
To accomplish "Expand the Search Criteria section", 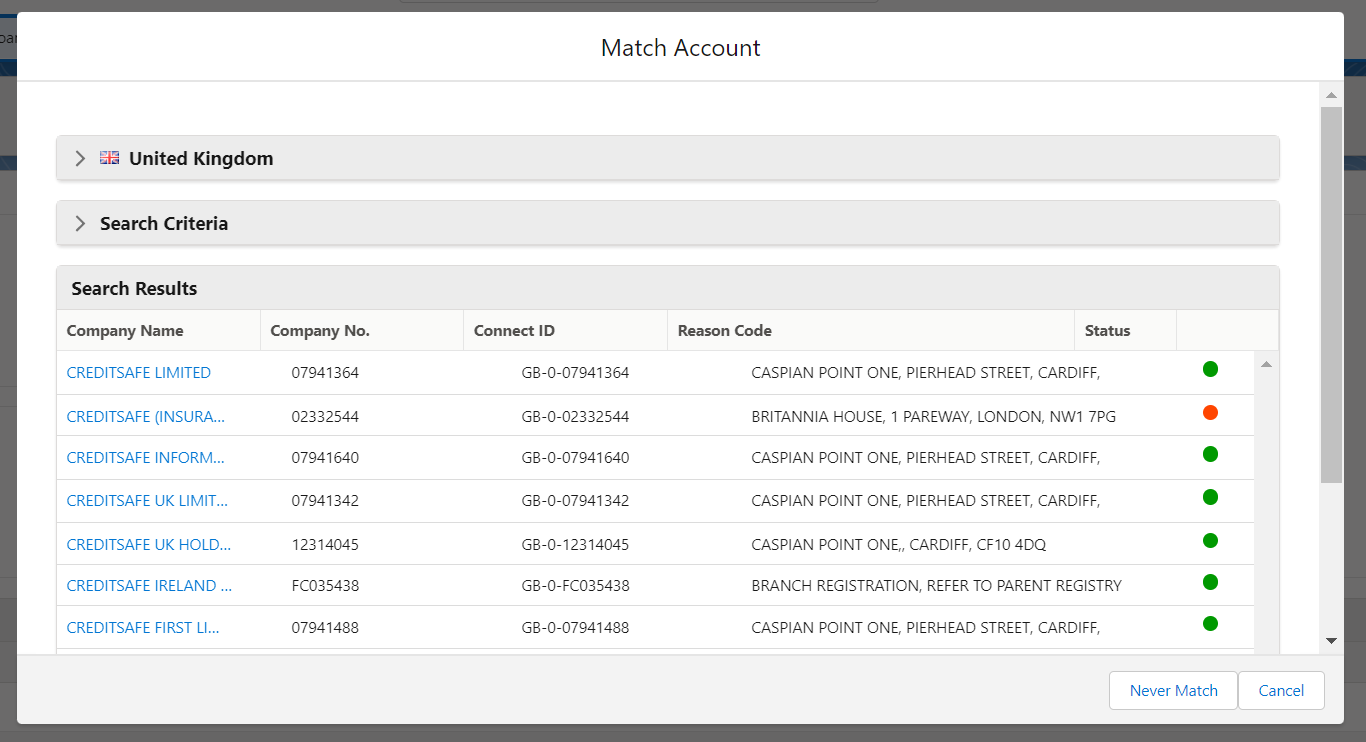I will pos(79,222).
